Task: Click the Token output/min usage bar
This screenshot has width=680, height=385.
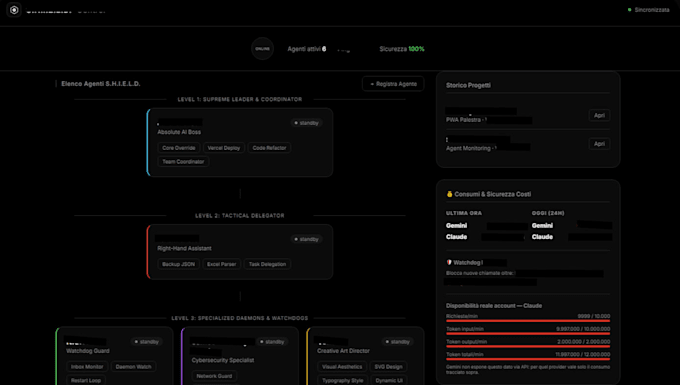Action: (528, 346)
